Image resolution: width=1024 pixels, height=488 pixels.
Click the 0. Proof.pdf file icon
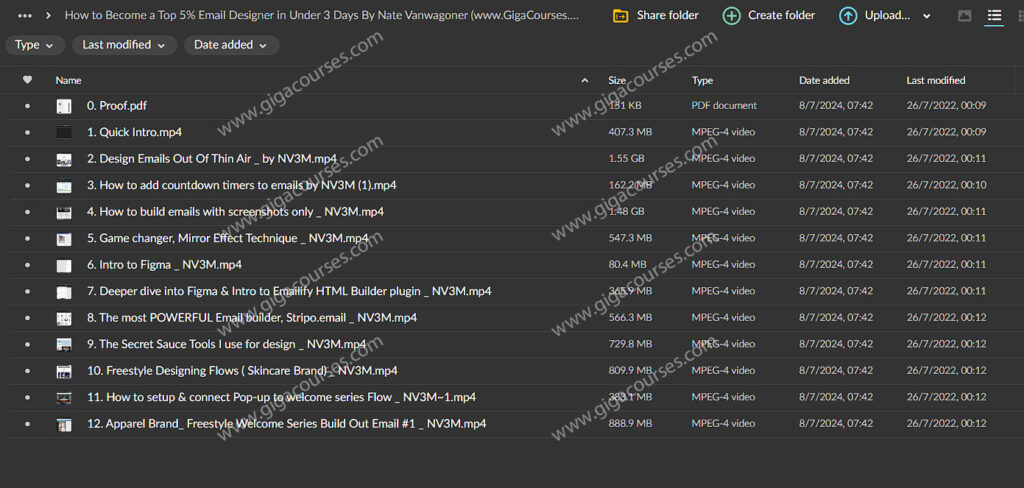pos(64,106)
